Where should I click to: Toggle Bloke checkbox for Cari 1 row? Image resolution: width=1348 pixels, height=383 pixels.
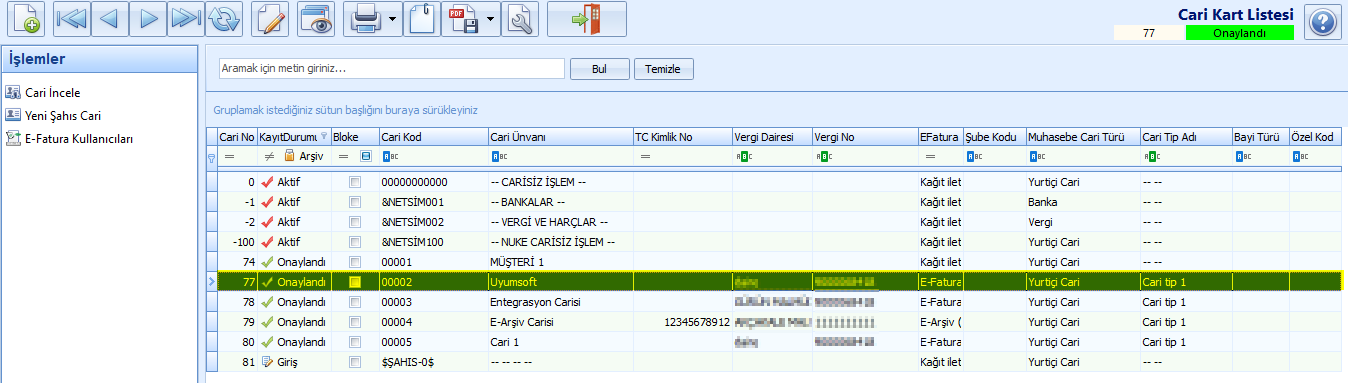pos(354,342)
